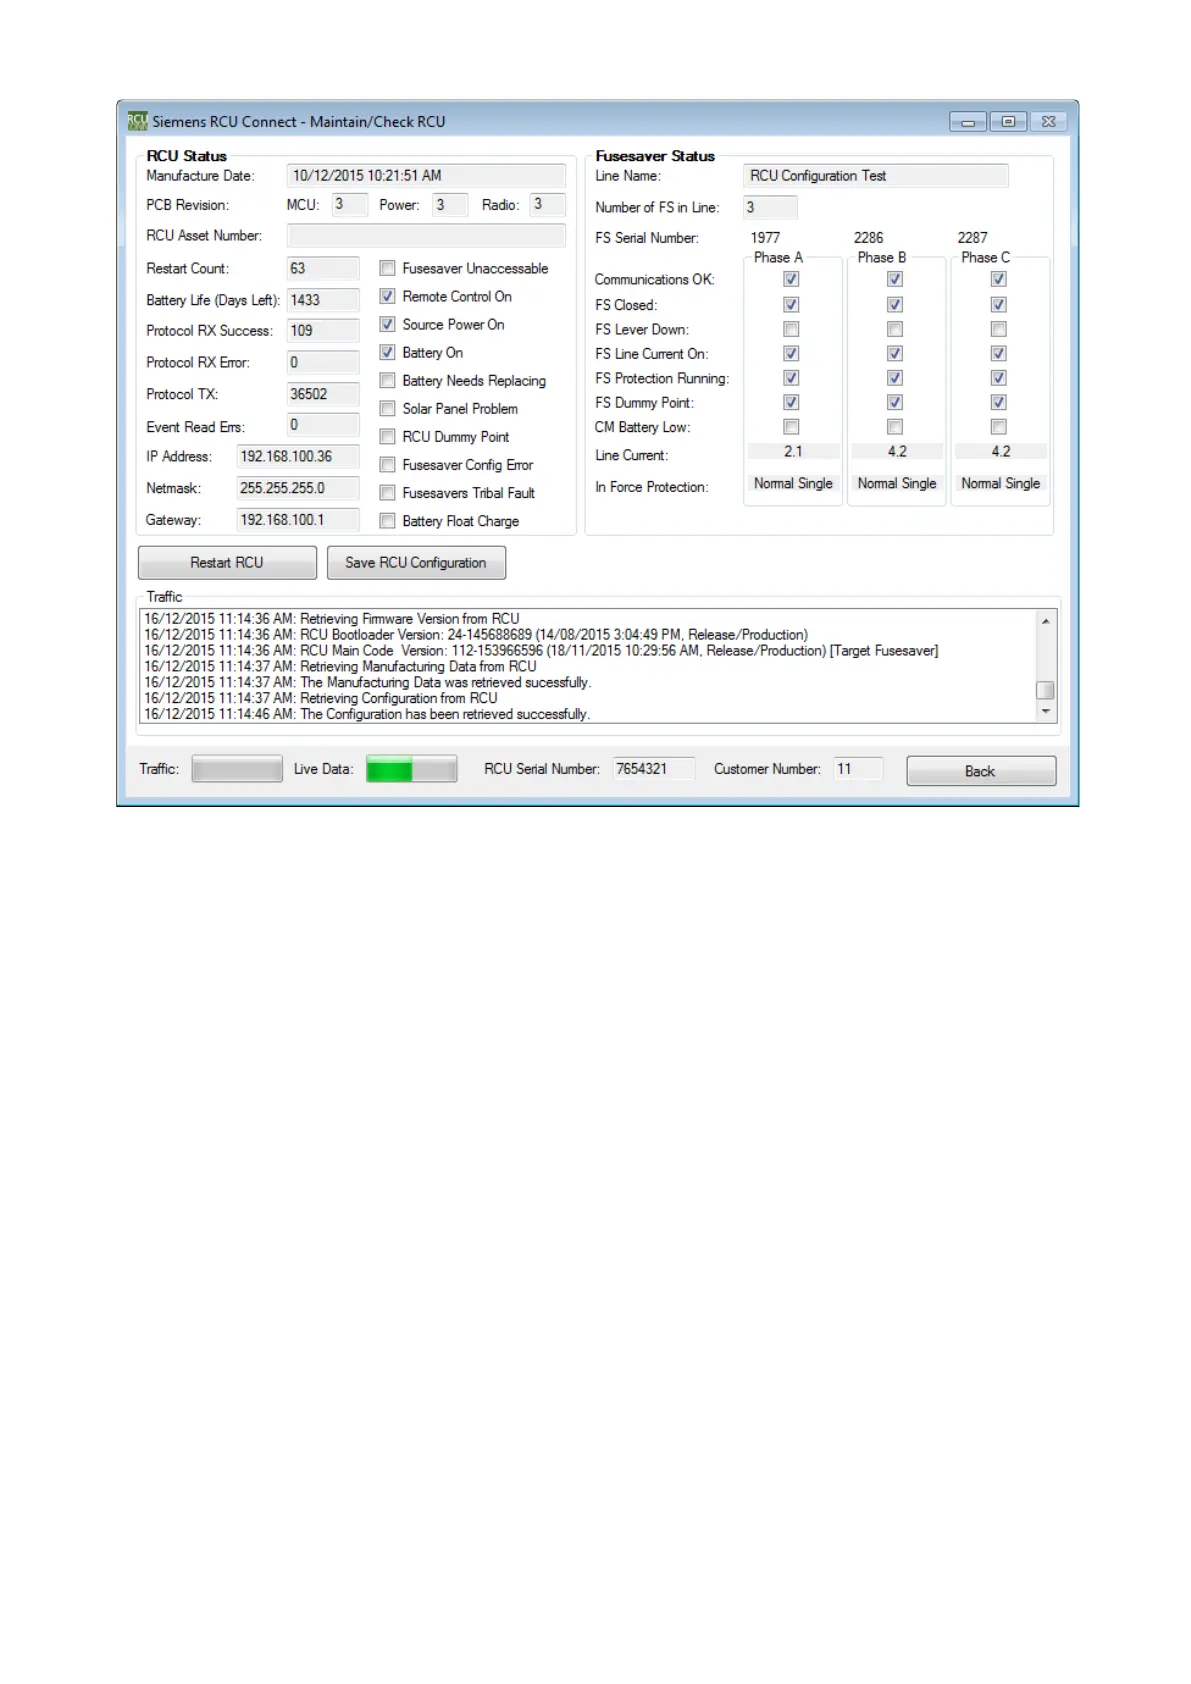Image resolution: width=1191 pixels, height=1684 pixels.
Task: Toggle RCU Dummy Point checkbox
Action: click(x=387, y=436)
